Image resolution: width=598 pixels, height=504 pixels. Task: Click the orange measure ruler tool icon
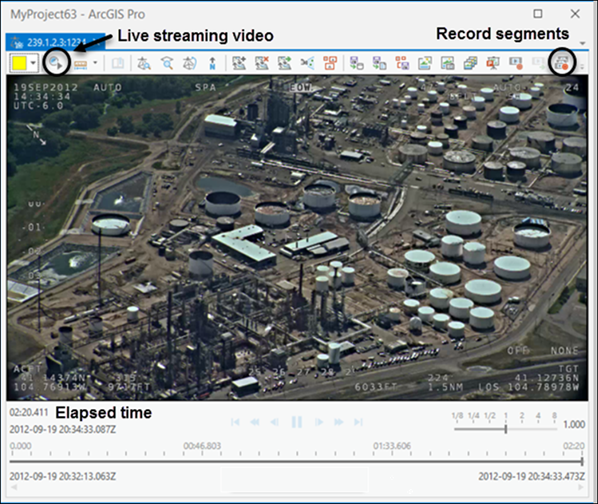click(x=81, y=64)
